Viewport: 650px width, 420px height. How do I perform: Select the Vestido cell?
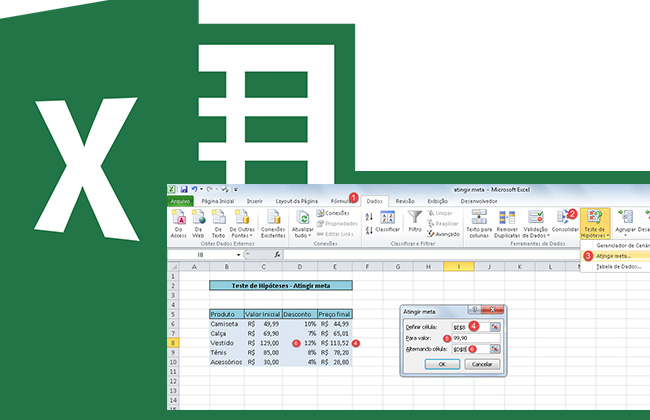point(227,343)
